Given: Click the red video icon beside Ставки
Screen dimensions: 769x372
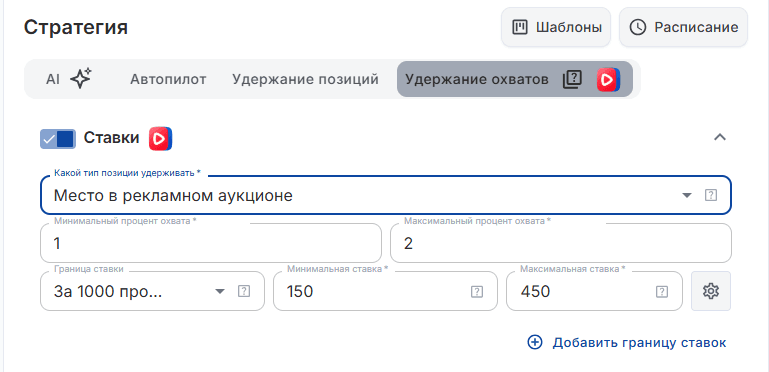Looking at the screenshot, I should point(161,139).
